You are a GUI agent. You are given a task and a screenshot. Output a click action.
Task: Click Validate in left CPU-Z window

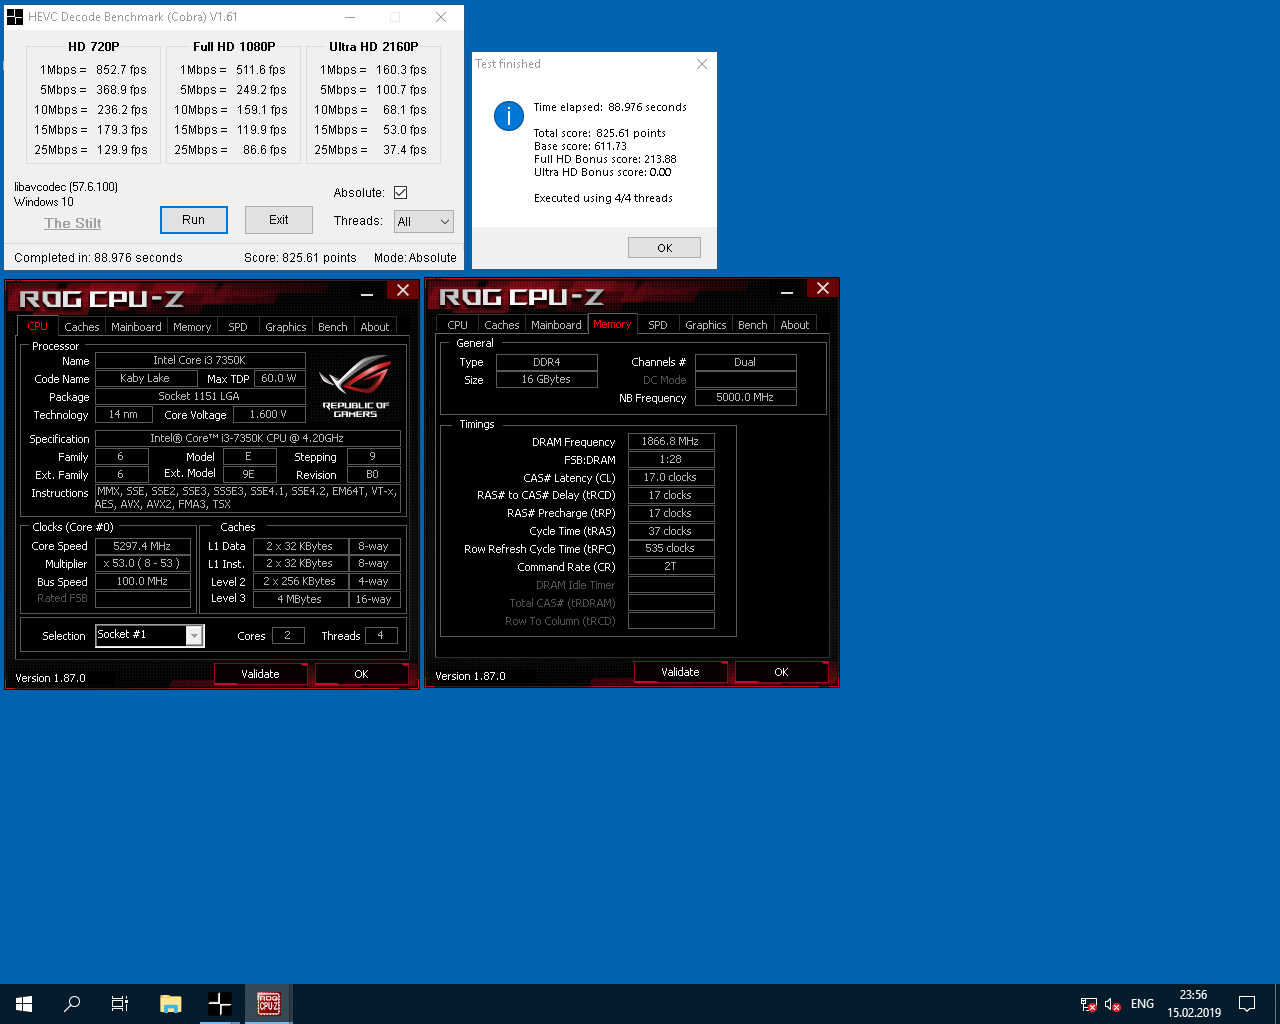point(260,674)
